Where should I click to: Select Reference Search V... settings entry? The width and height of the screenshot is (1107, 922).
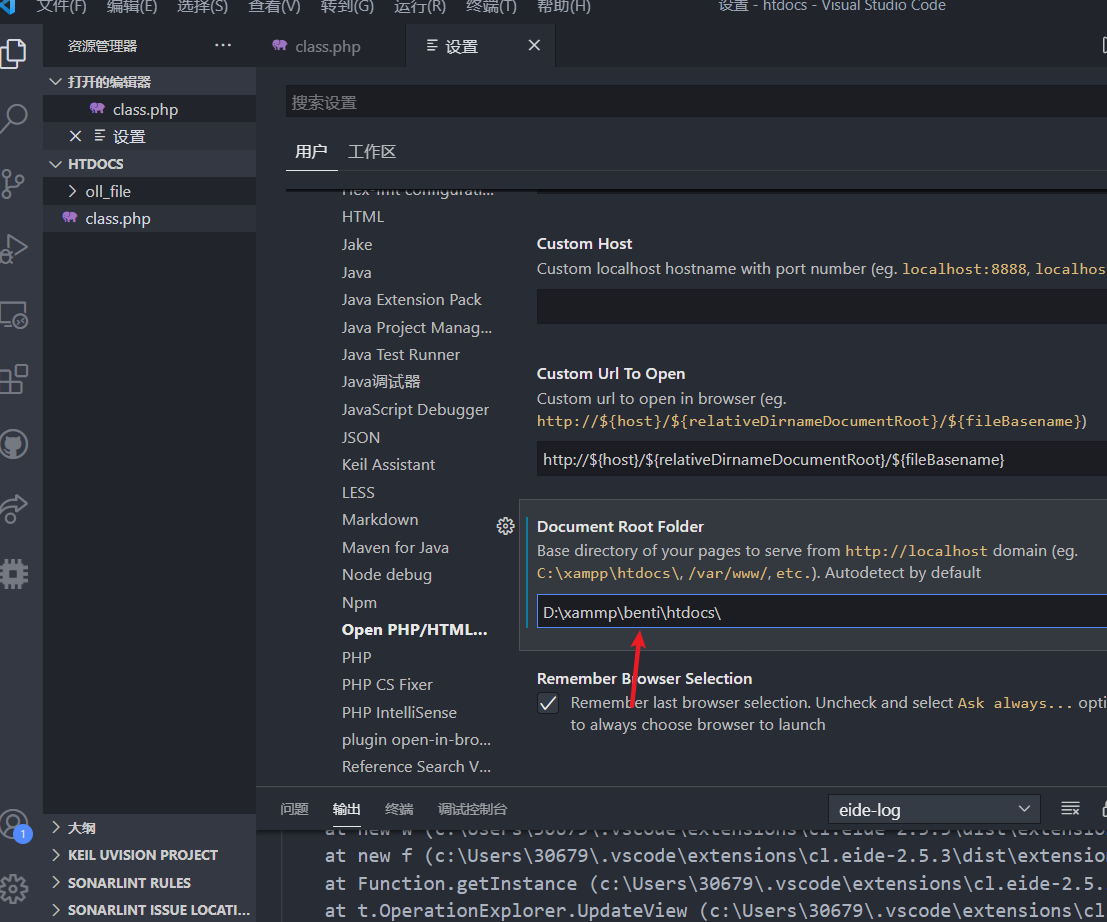(x=416, y=767)
